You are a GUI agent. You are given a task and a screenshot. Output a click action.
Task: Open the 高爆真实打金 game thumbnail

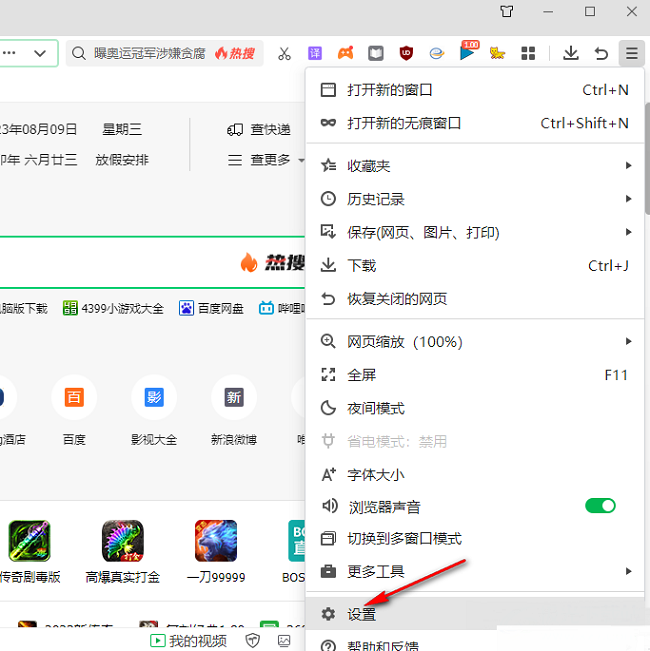123,541
